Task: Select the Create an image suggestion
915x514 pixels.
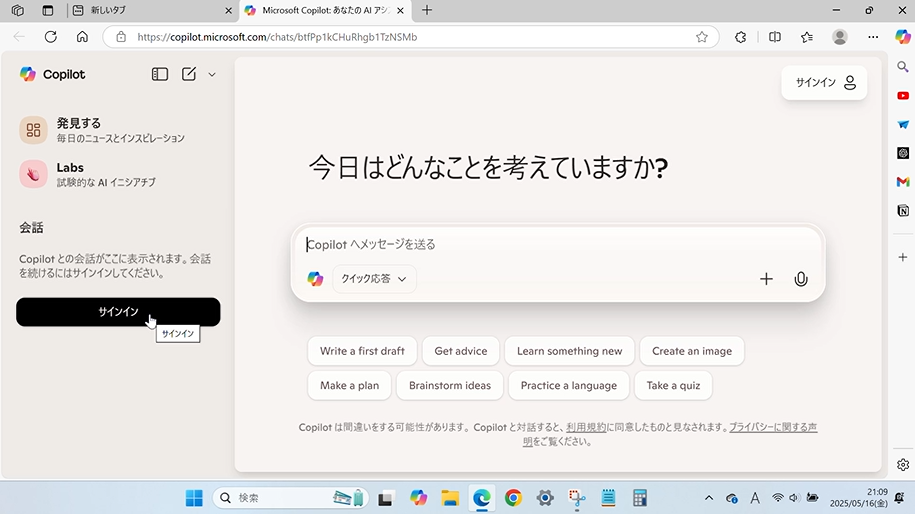Action: (x=691, y=351)
